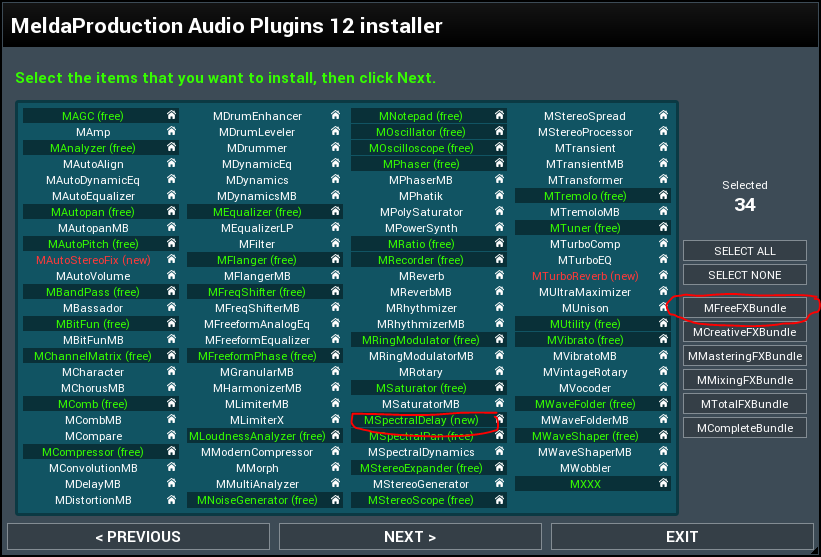
Task: Click the home icon next to MPhatik
Action: tap(499, 195)
